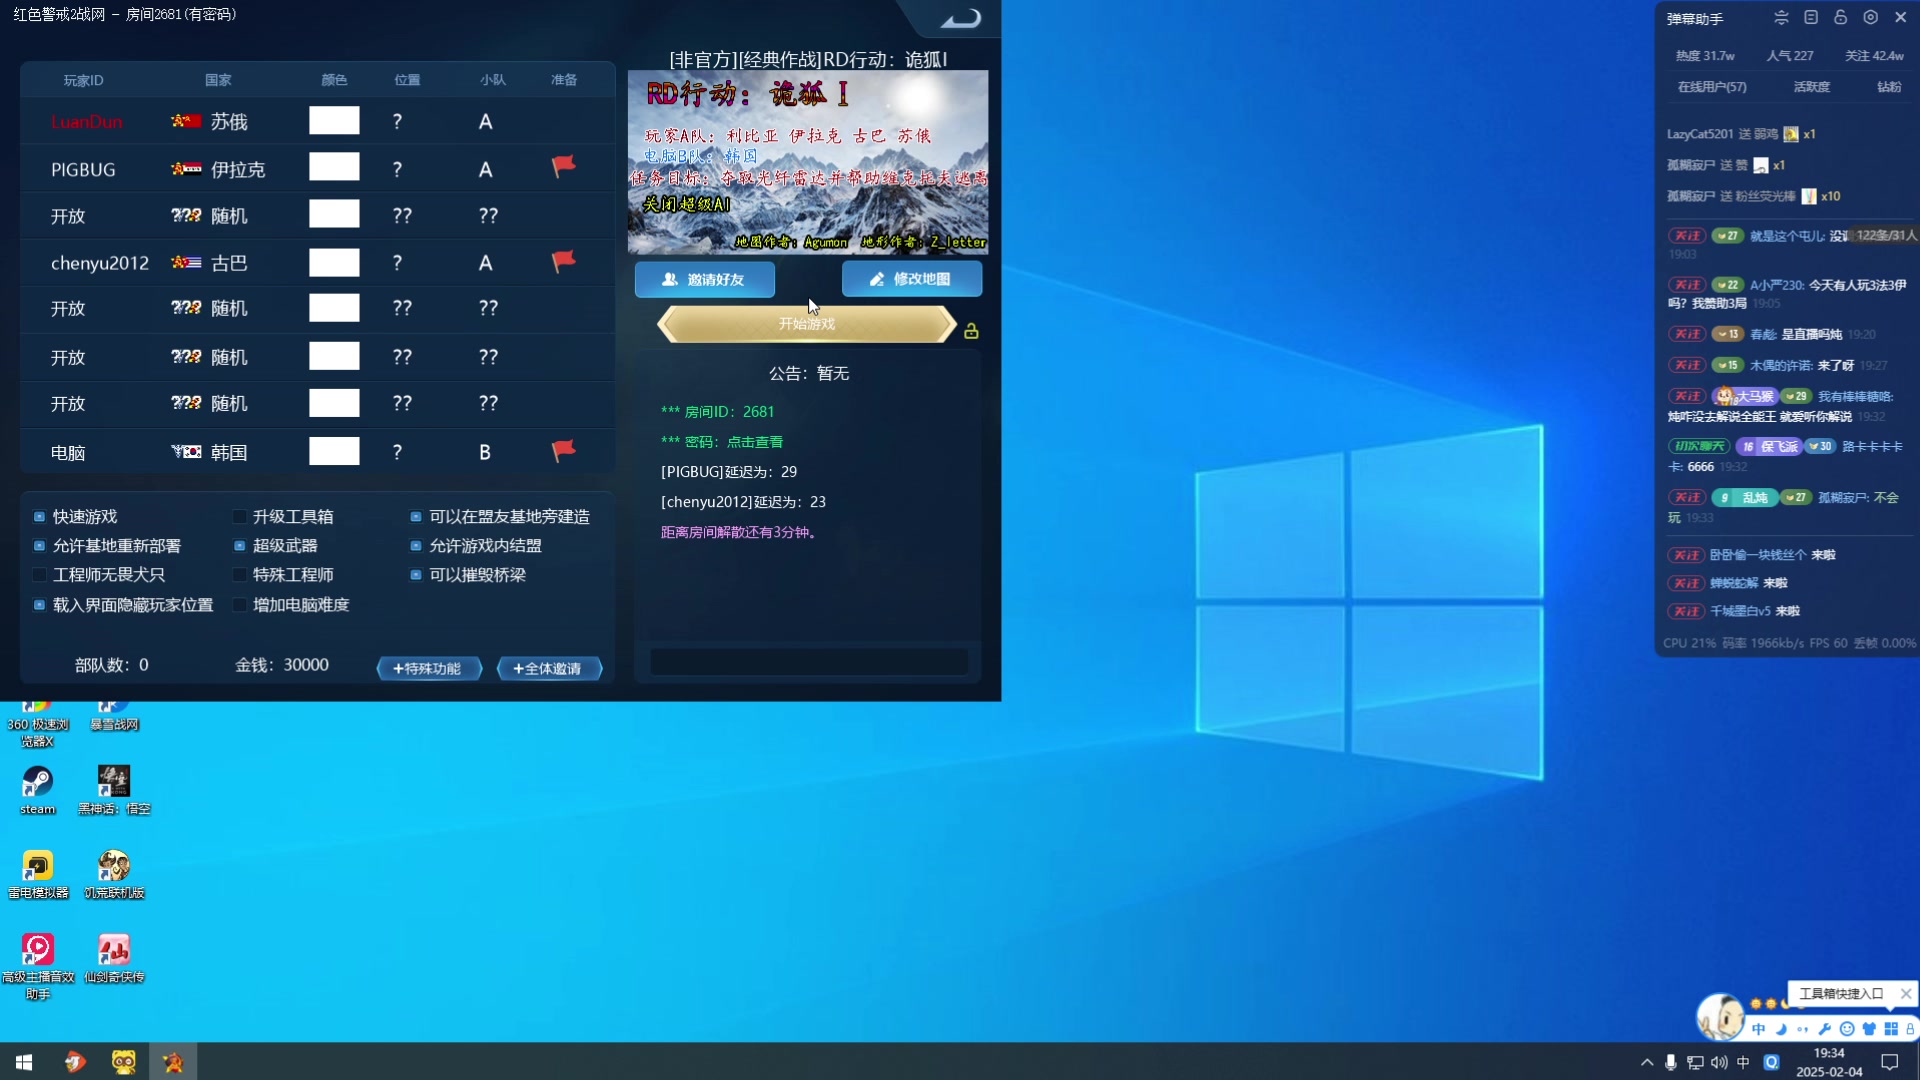1920x1080 pixels.
Task: Open the 电脑 player slot dropdown
Action: (68, 452)
